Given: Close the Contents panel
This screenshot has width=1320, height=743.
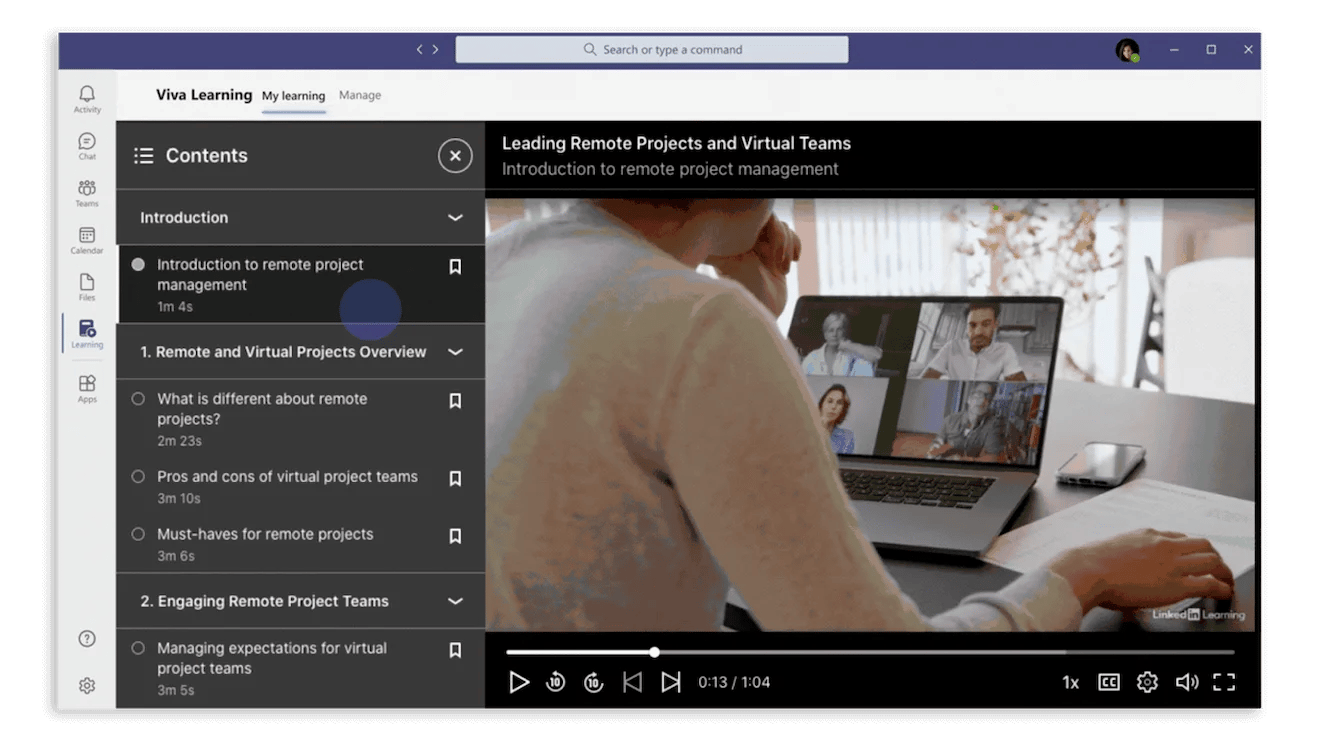Looking at the screenshot, I should tap(455, 155).
